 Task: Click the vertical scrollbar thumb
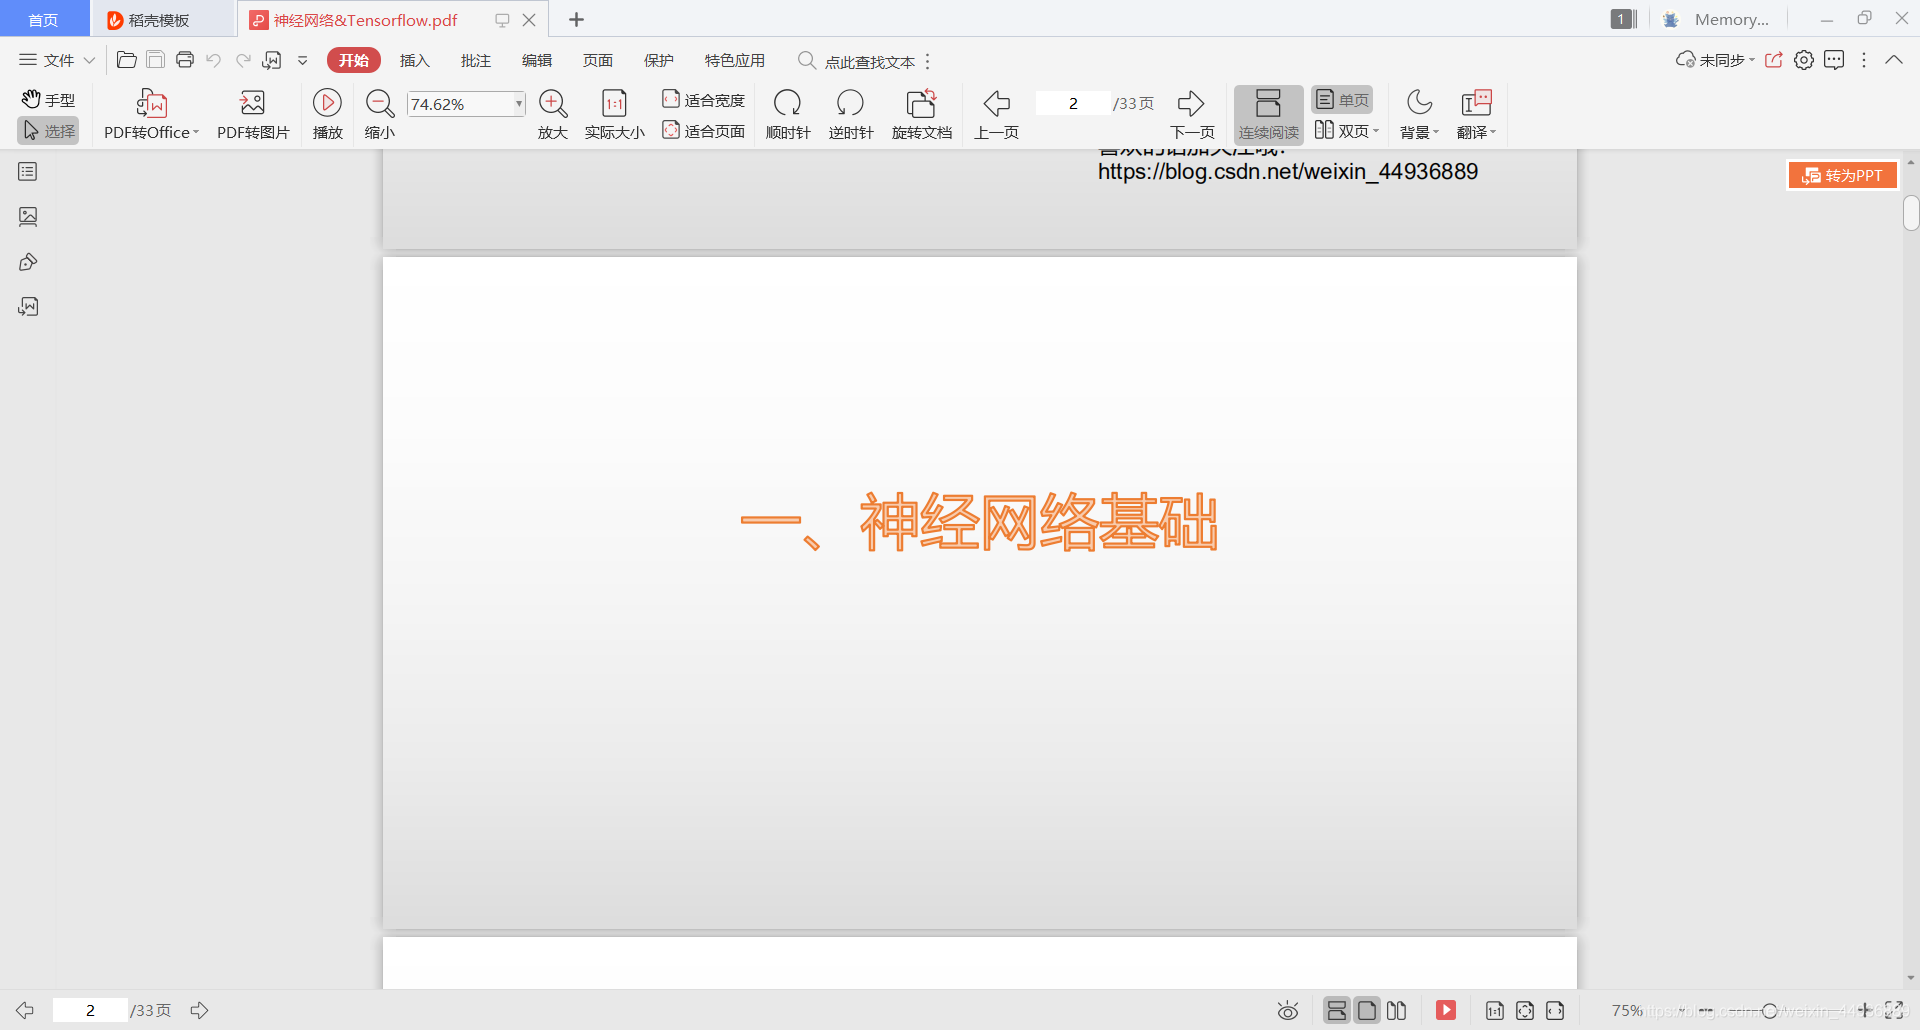pos(1911,213)
